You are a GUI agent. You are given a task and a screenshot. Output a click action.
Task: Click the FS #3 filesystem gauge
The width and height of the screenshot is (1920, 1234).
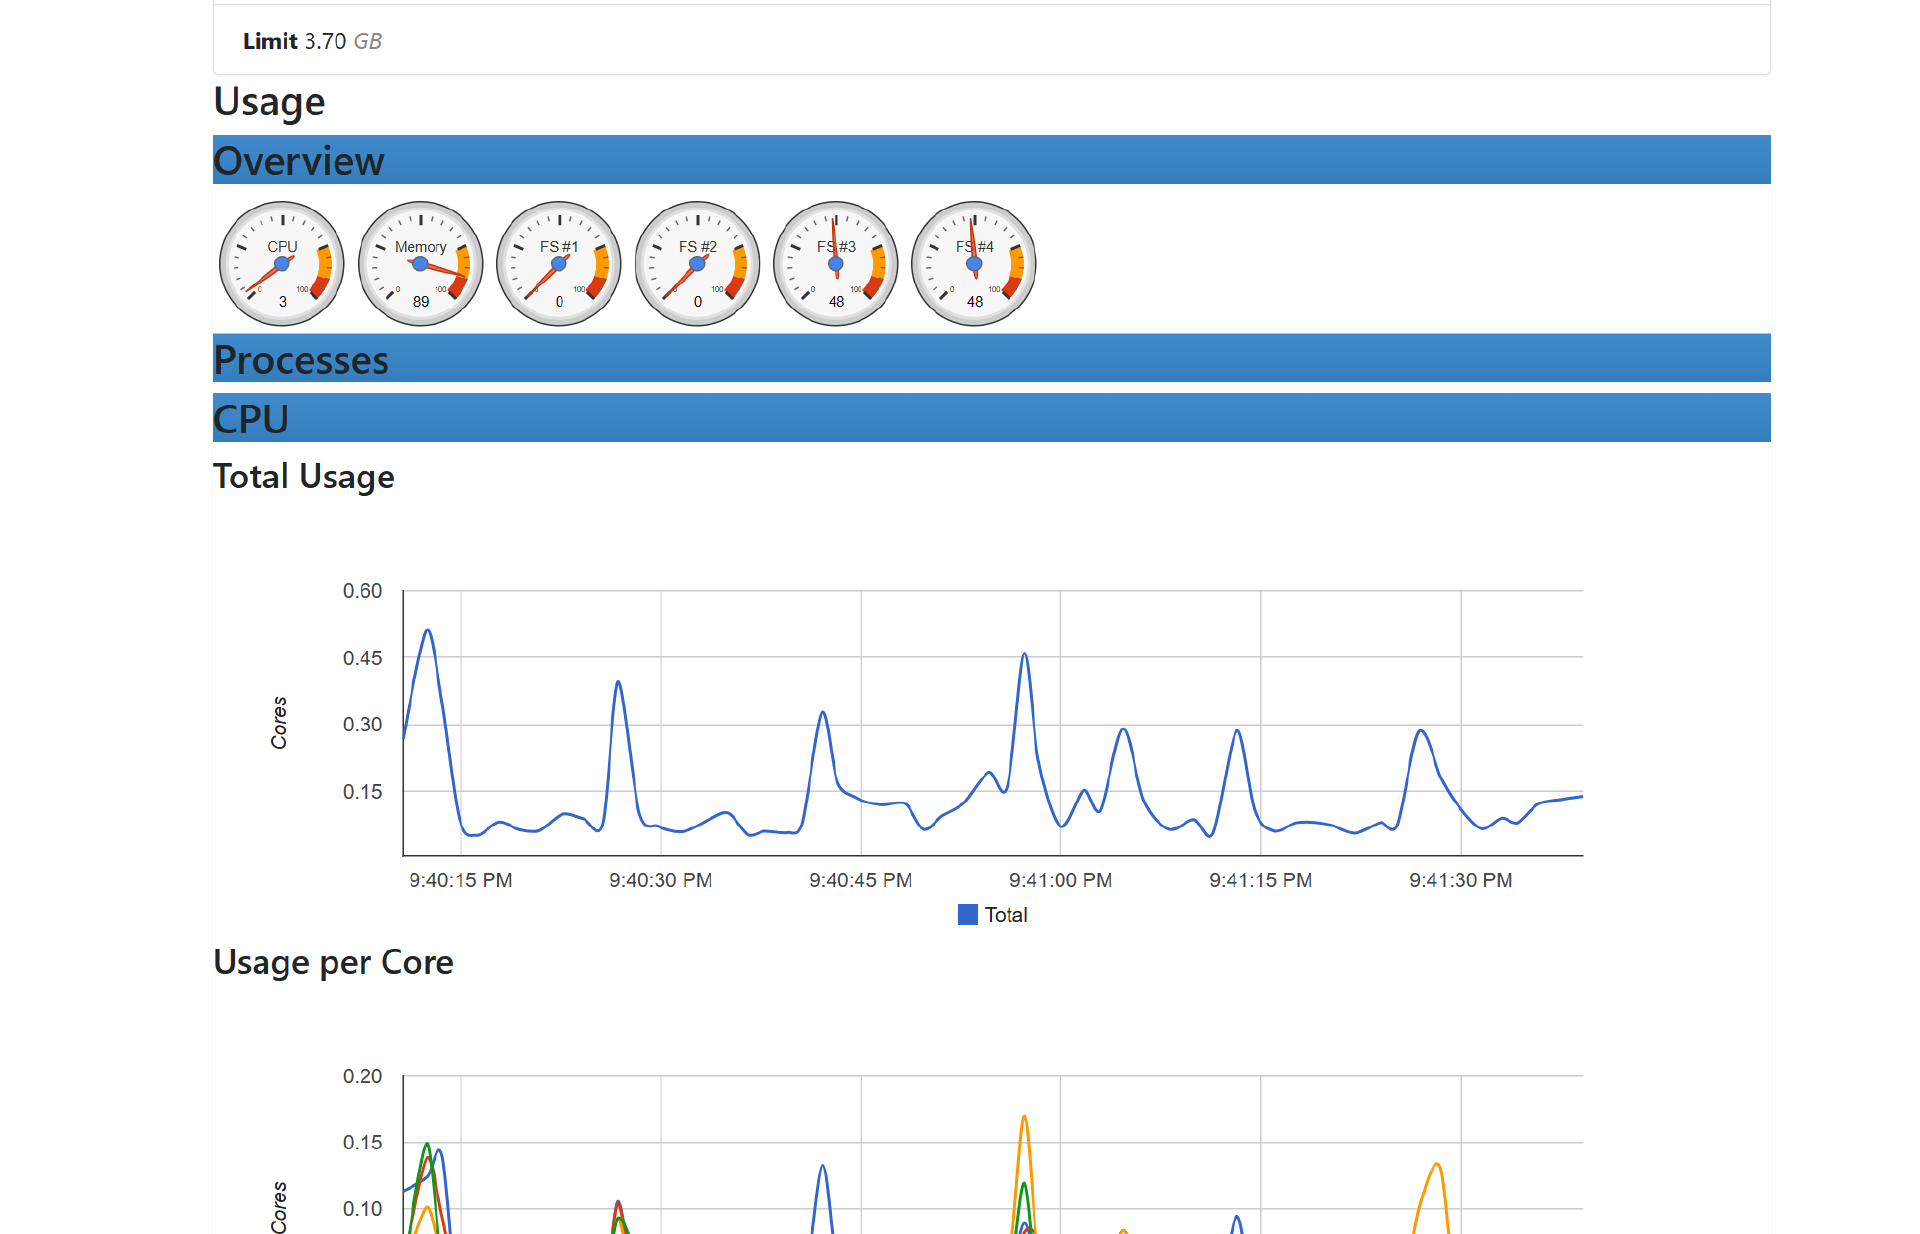[x=836, y=264]
